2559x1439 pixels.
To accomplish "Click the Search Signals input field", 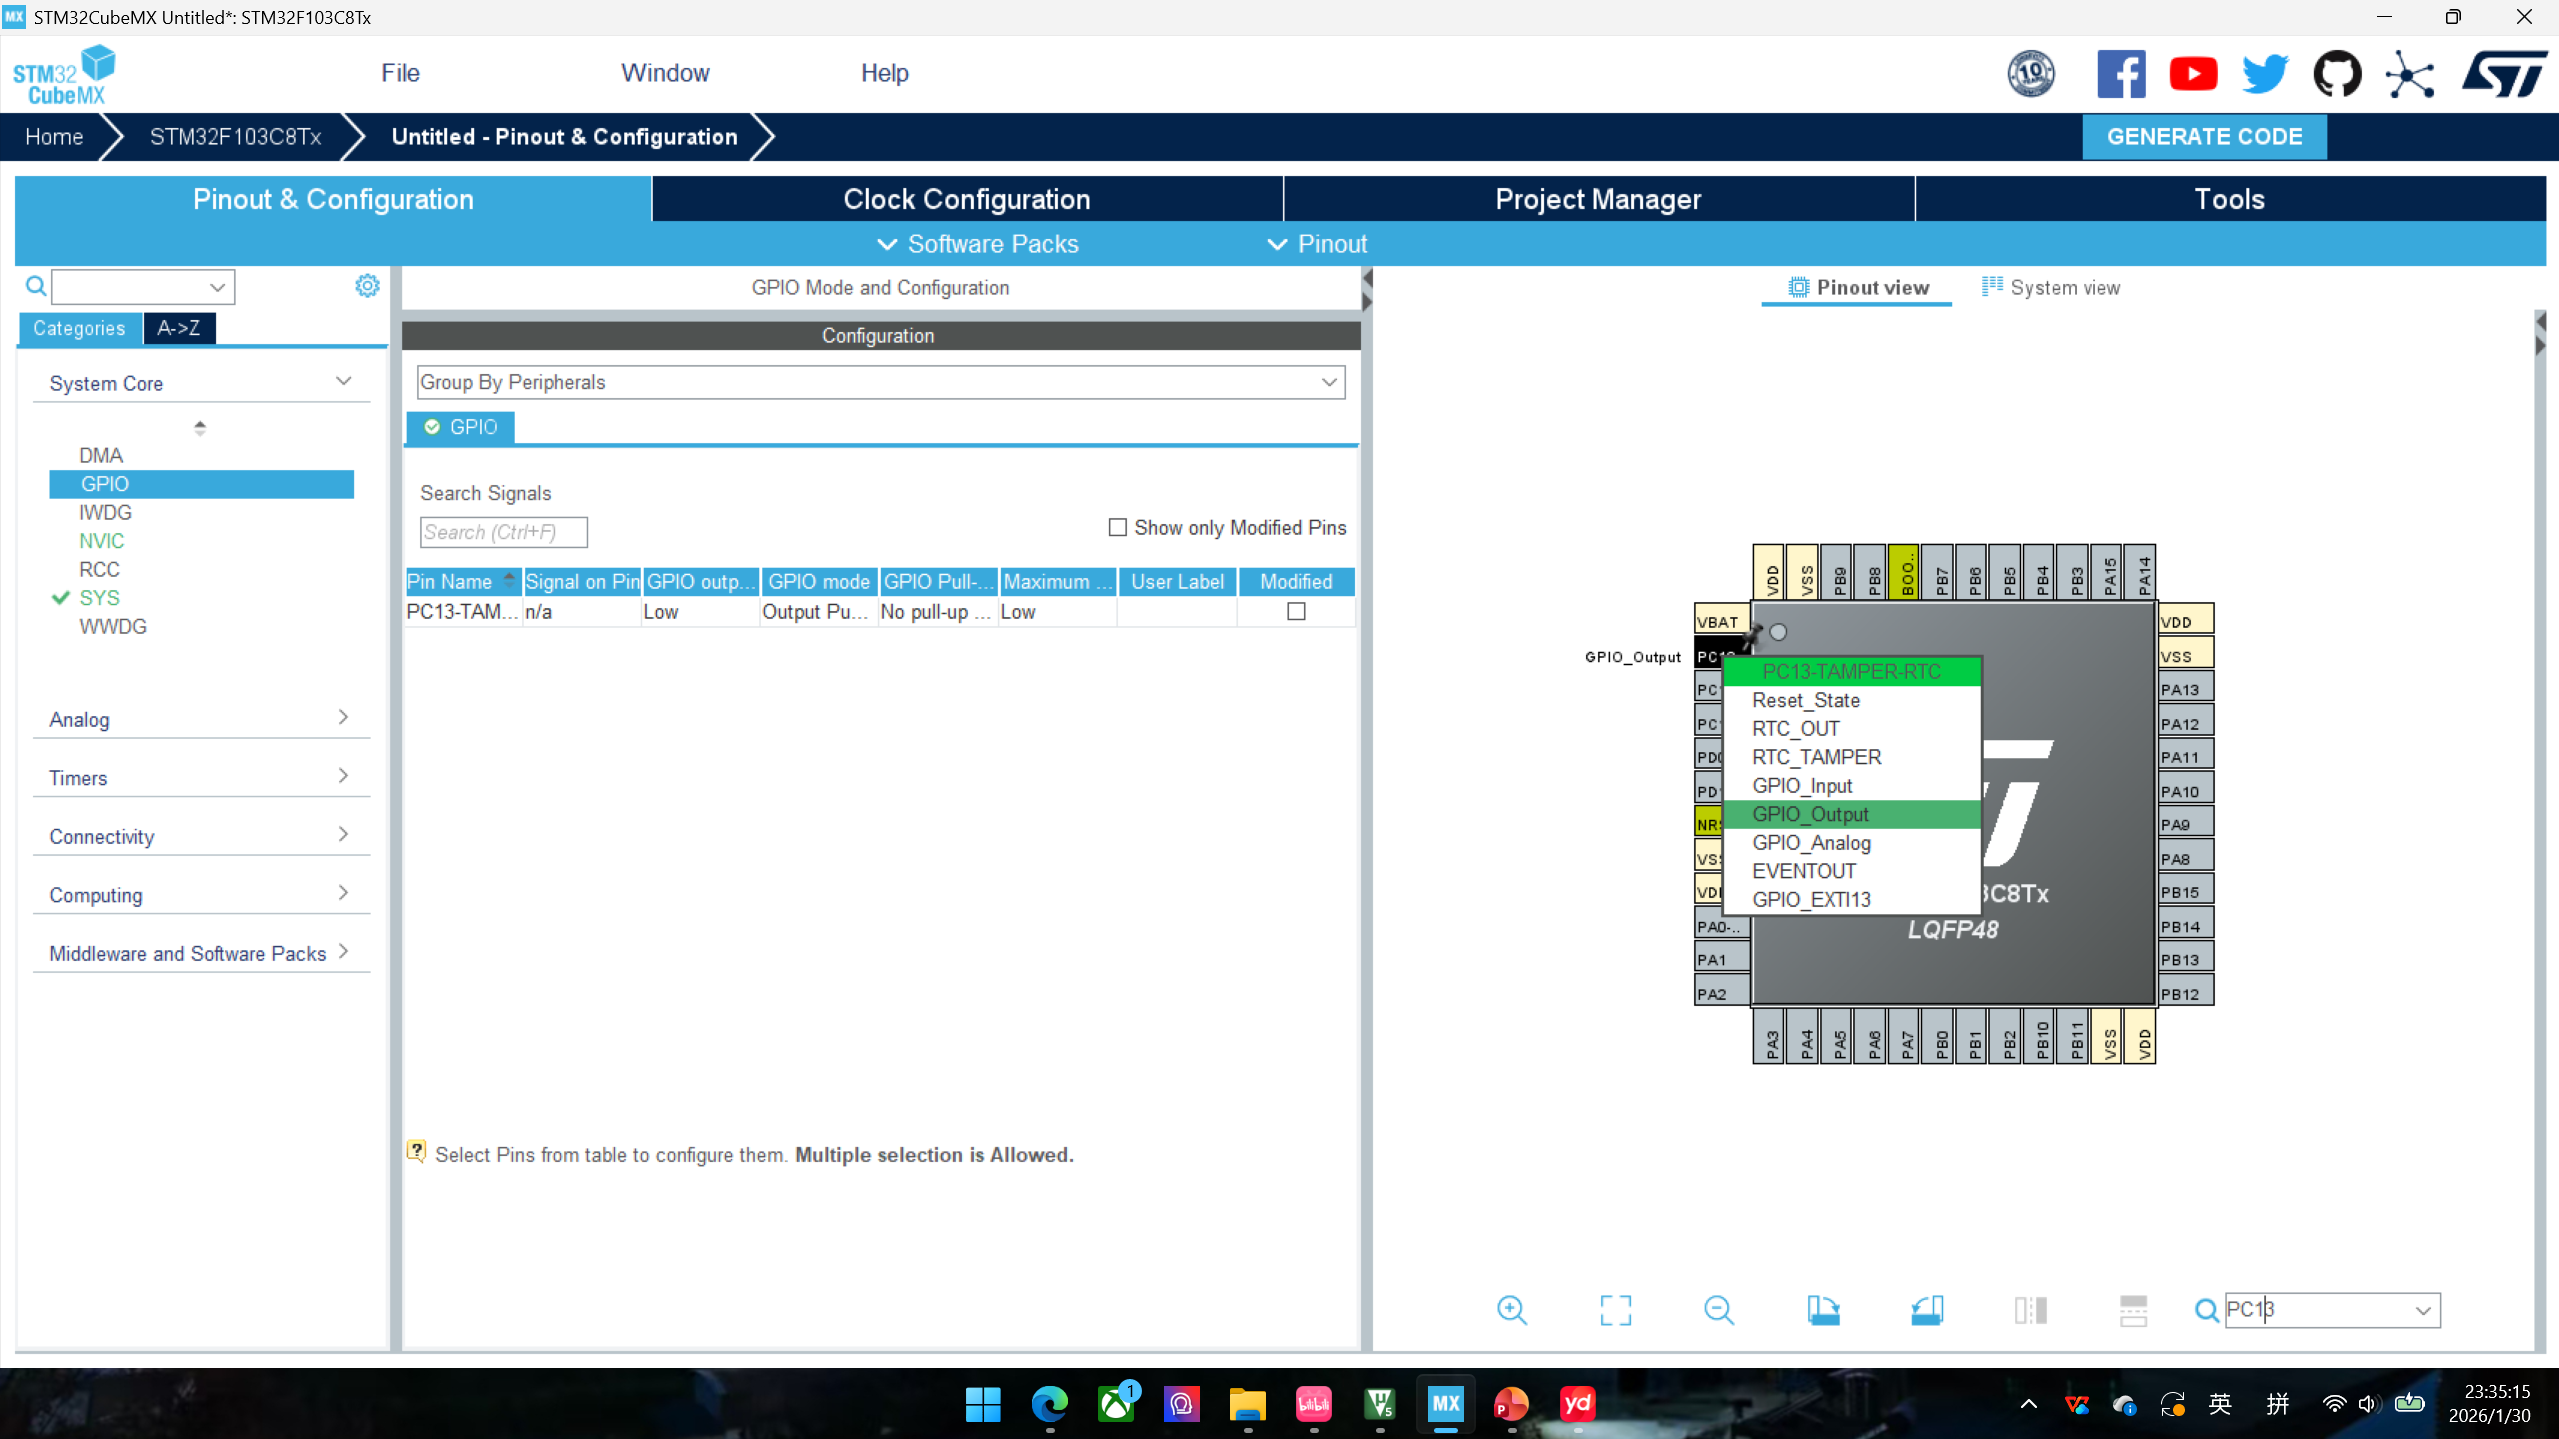I will [x=503, y=532].
